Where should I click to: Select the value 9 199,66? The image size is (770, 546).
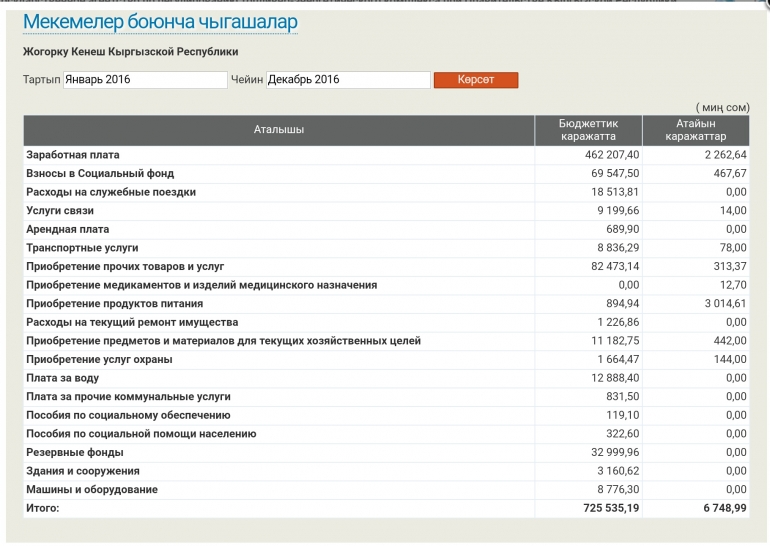point(618,211)
